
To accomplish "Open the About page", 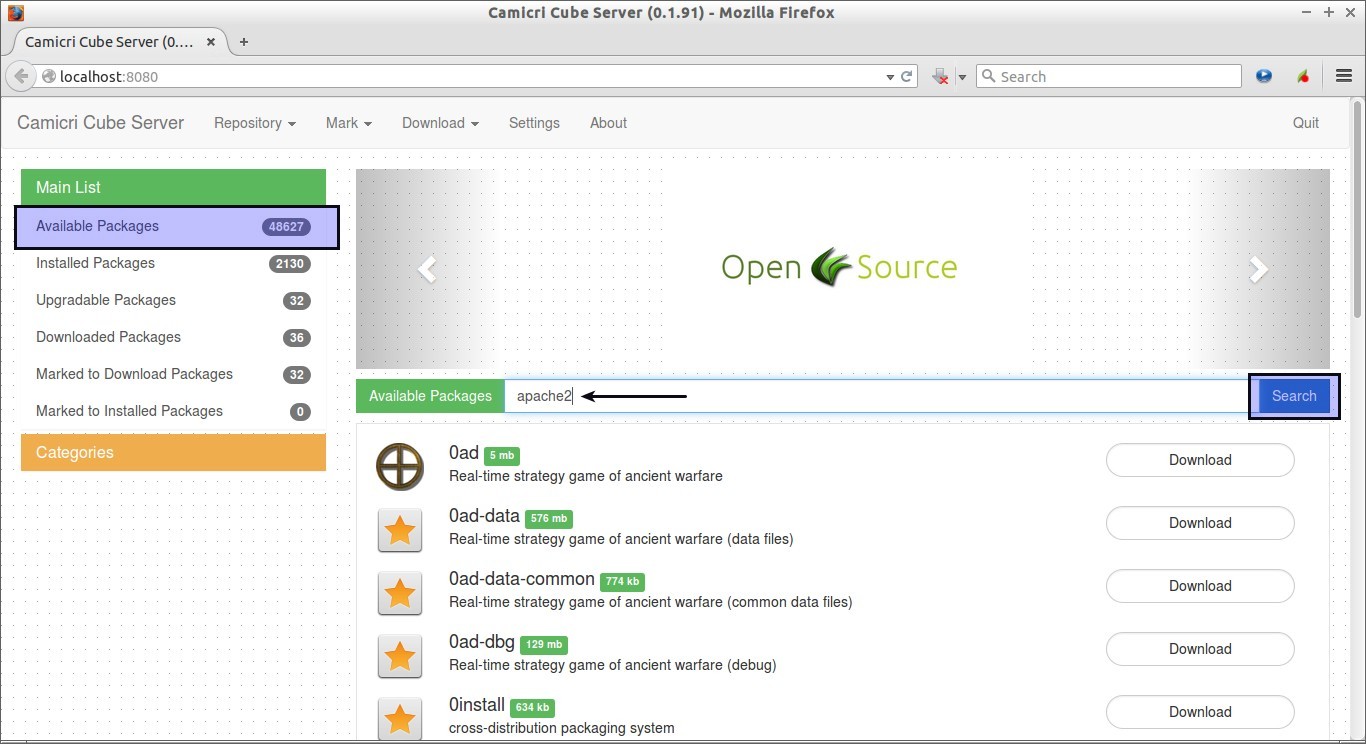I will tap(608, 123).
